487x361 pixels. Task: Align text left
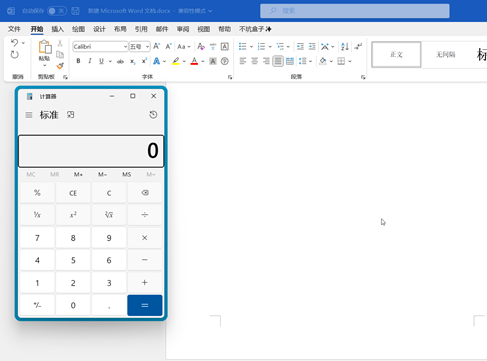243,61
